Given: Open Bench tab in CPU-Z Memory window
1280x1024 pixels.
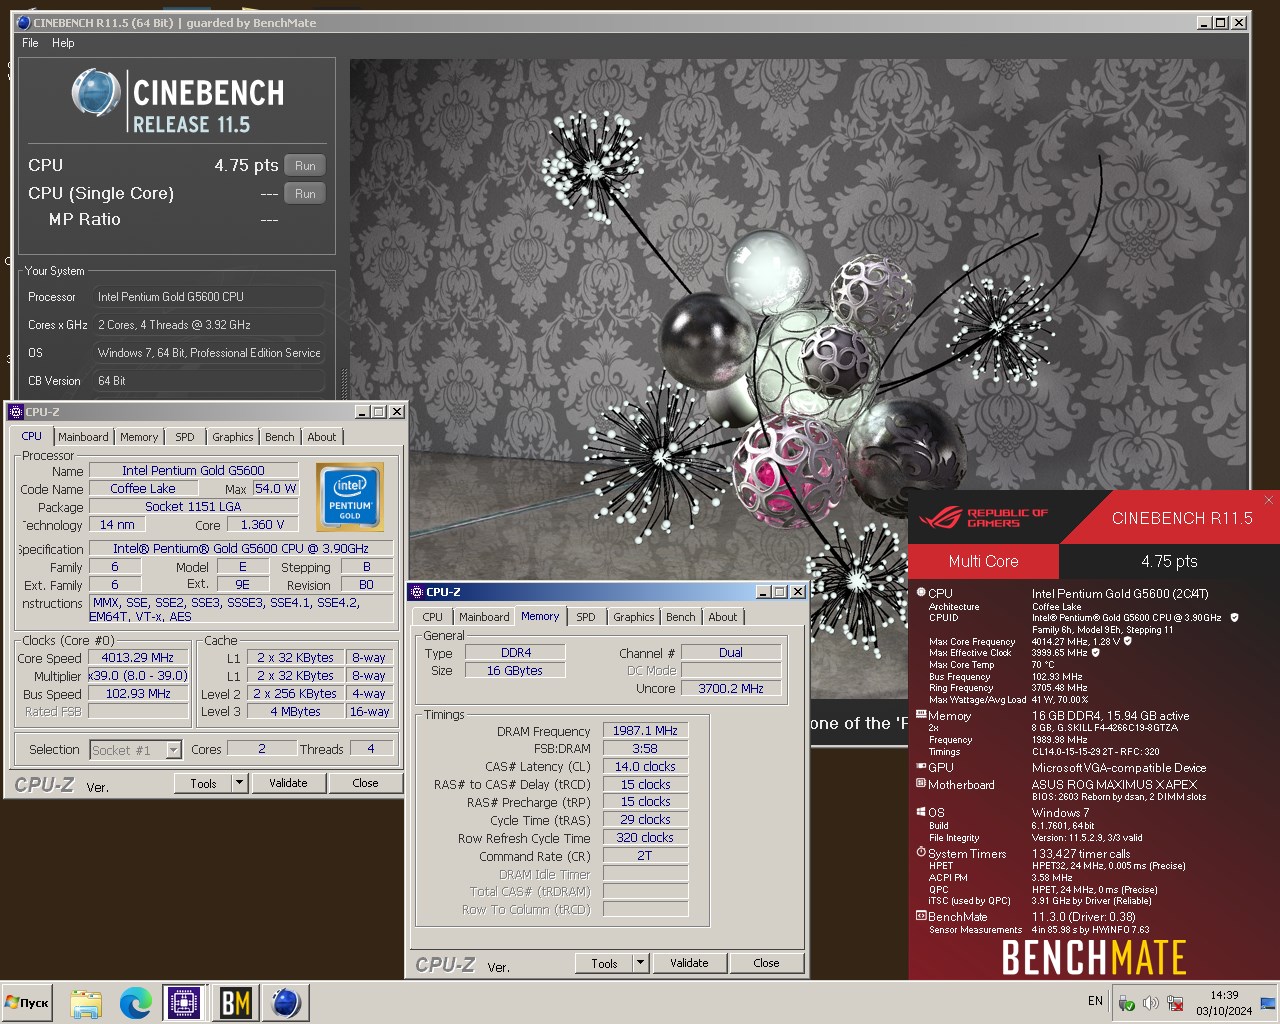Looking at the screenshot, I should (x=681, y=617).
